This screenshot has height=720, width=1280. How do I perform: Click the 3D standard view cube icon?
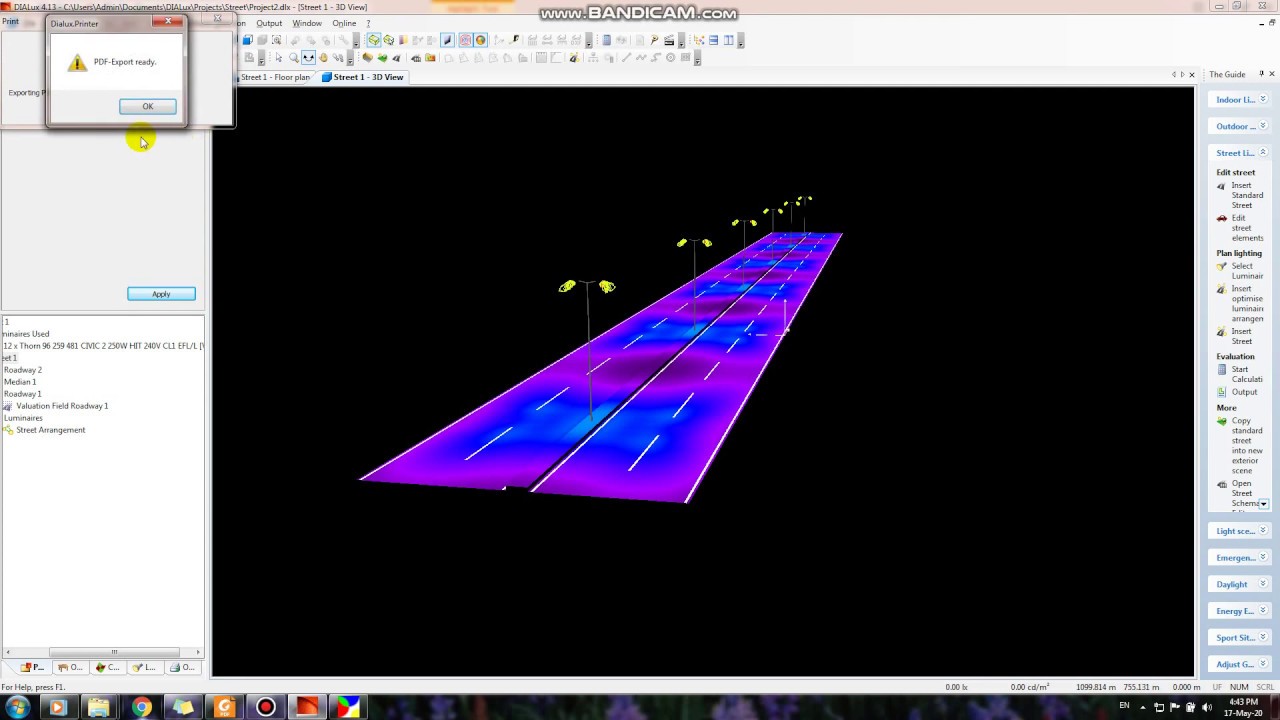click(248, 40)
